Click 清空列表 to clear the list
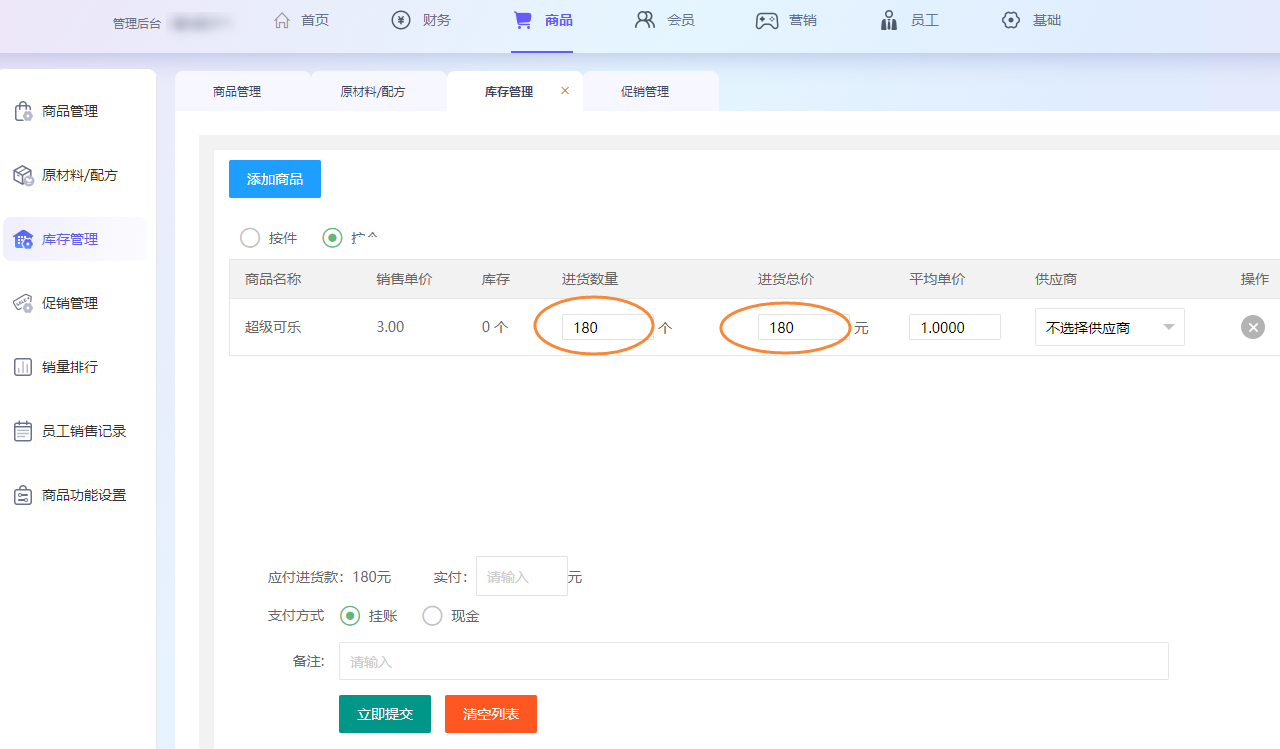 491,714
